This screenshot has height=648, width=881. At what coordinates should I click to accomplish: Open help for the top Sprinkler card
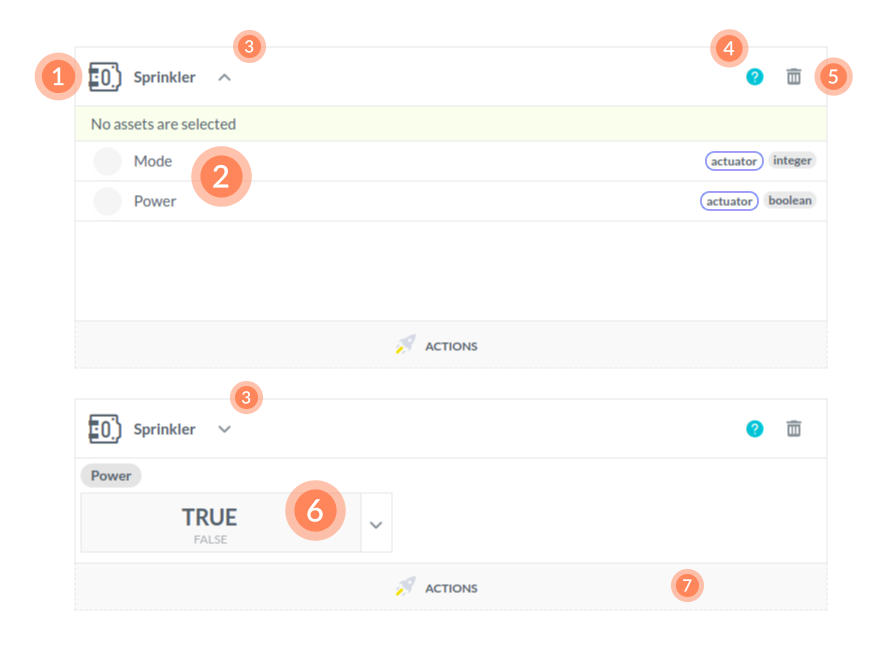754,76
